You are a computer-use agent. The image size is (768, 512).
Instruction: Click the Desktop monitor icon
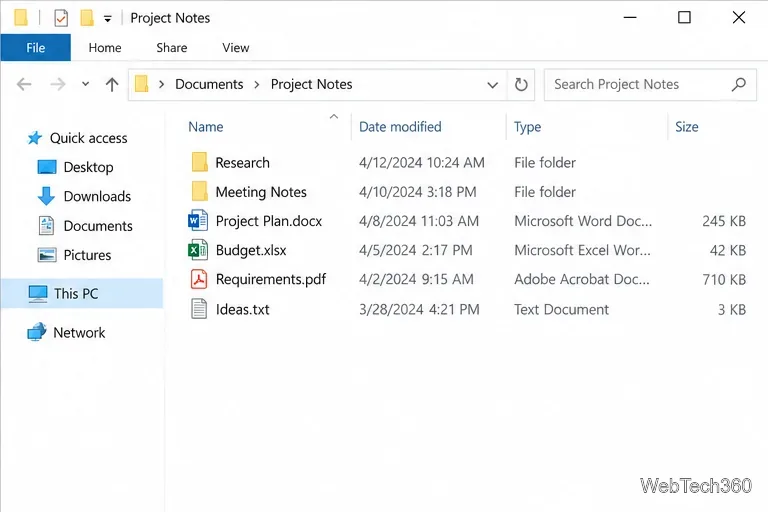[47, 167]
